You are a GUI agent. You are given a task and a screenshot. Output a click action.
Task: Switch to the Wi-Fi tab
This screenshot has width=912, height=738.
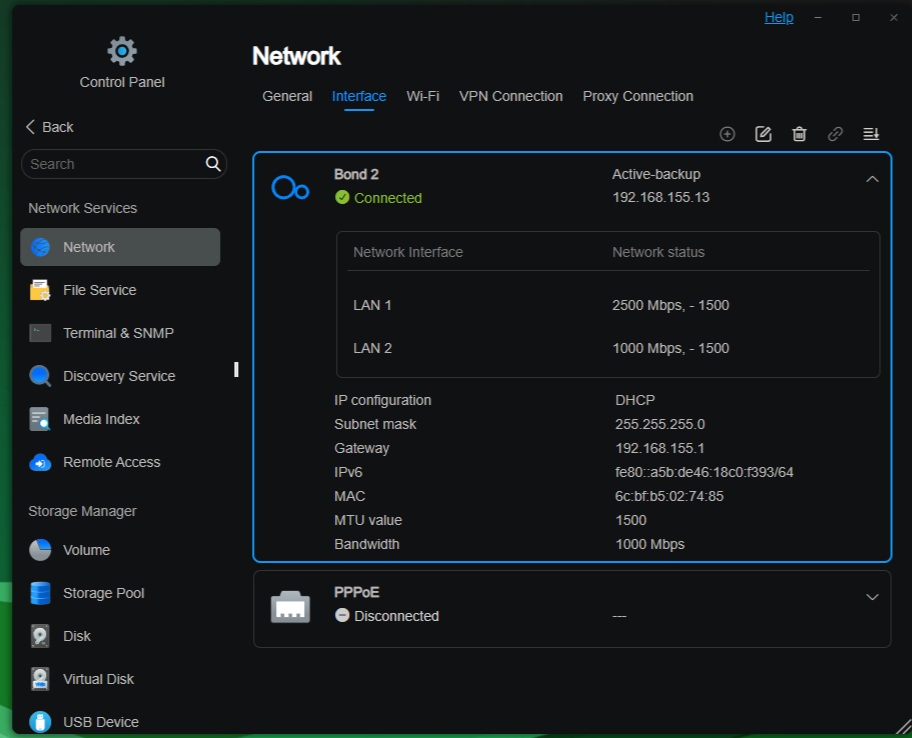click(423, 97)
